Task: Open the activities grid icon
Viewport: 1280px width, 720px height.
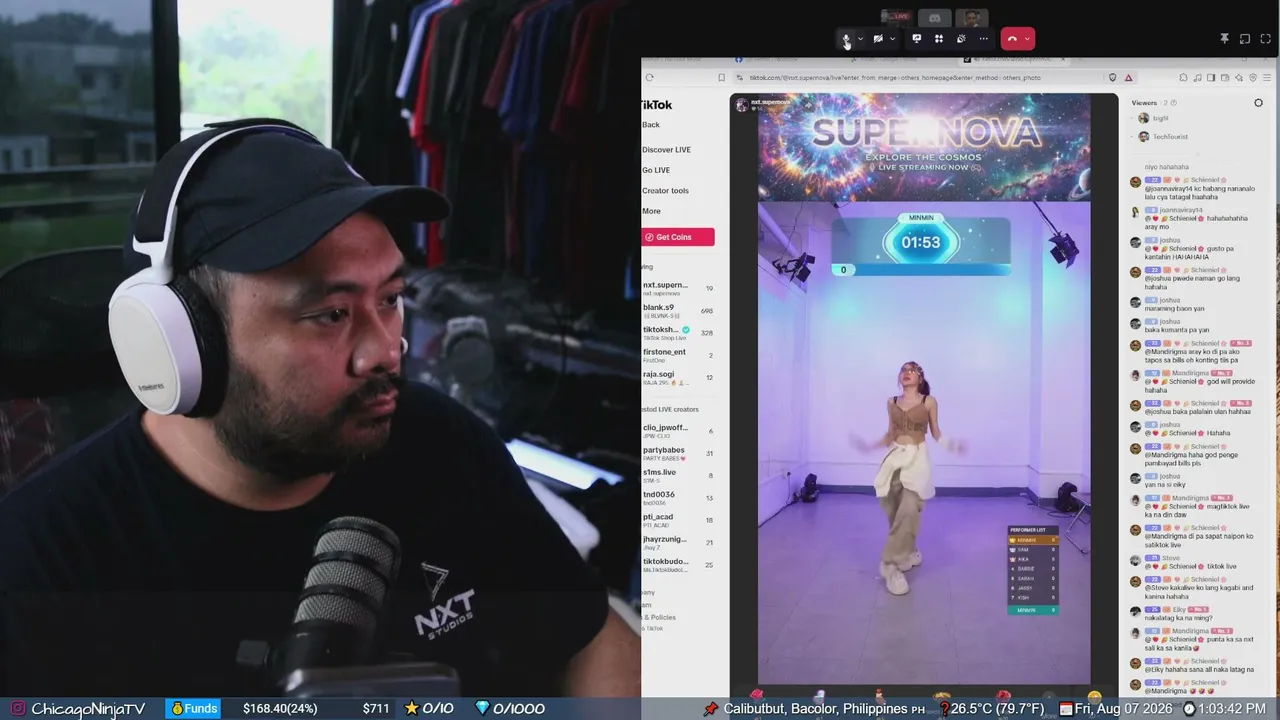Action: (939, 39)
